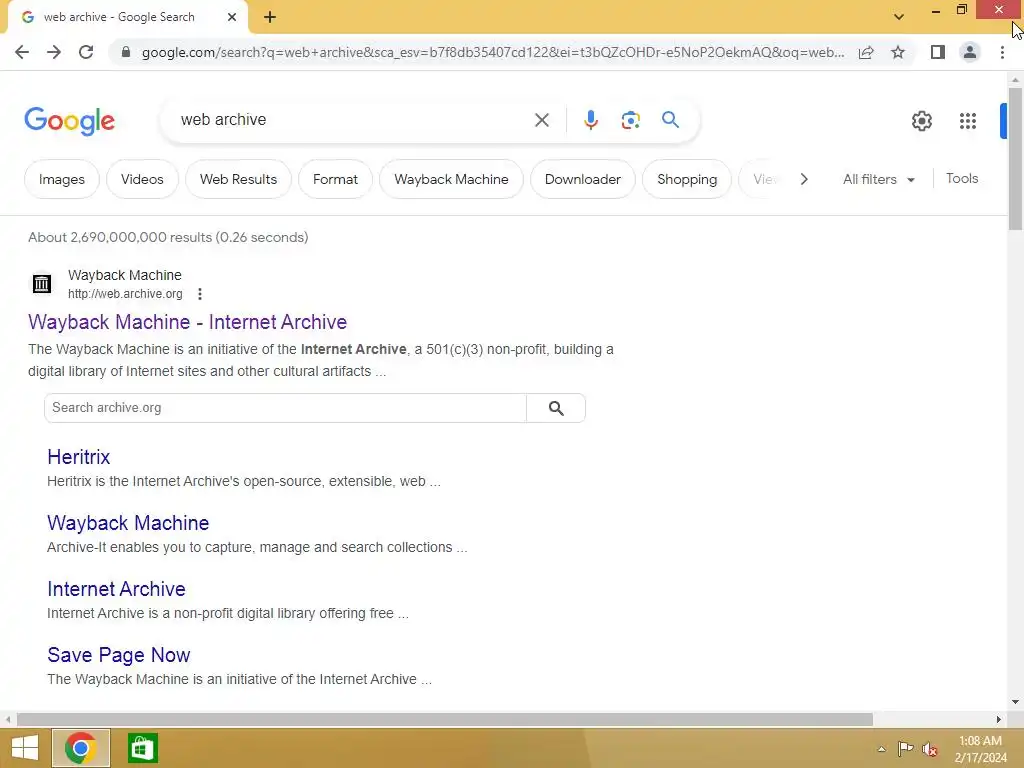Open more options beside web.archive.org
Screen dimensions: 1024x768
click(200, 294)
